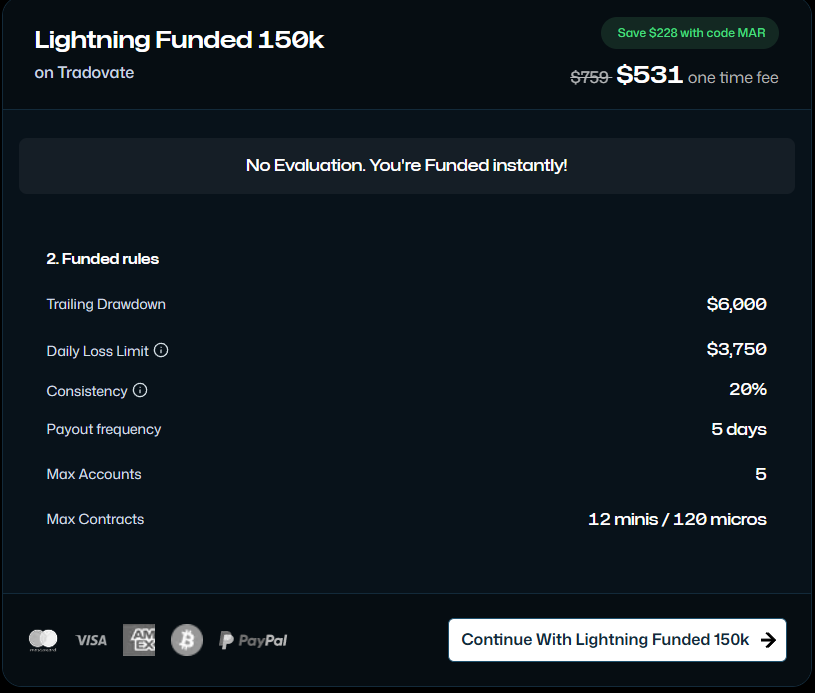Click the Mastercard payment icon
Screen dimensions: 815x693
tap(43, 640)
